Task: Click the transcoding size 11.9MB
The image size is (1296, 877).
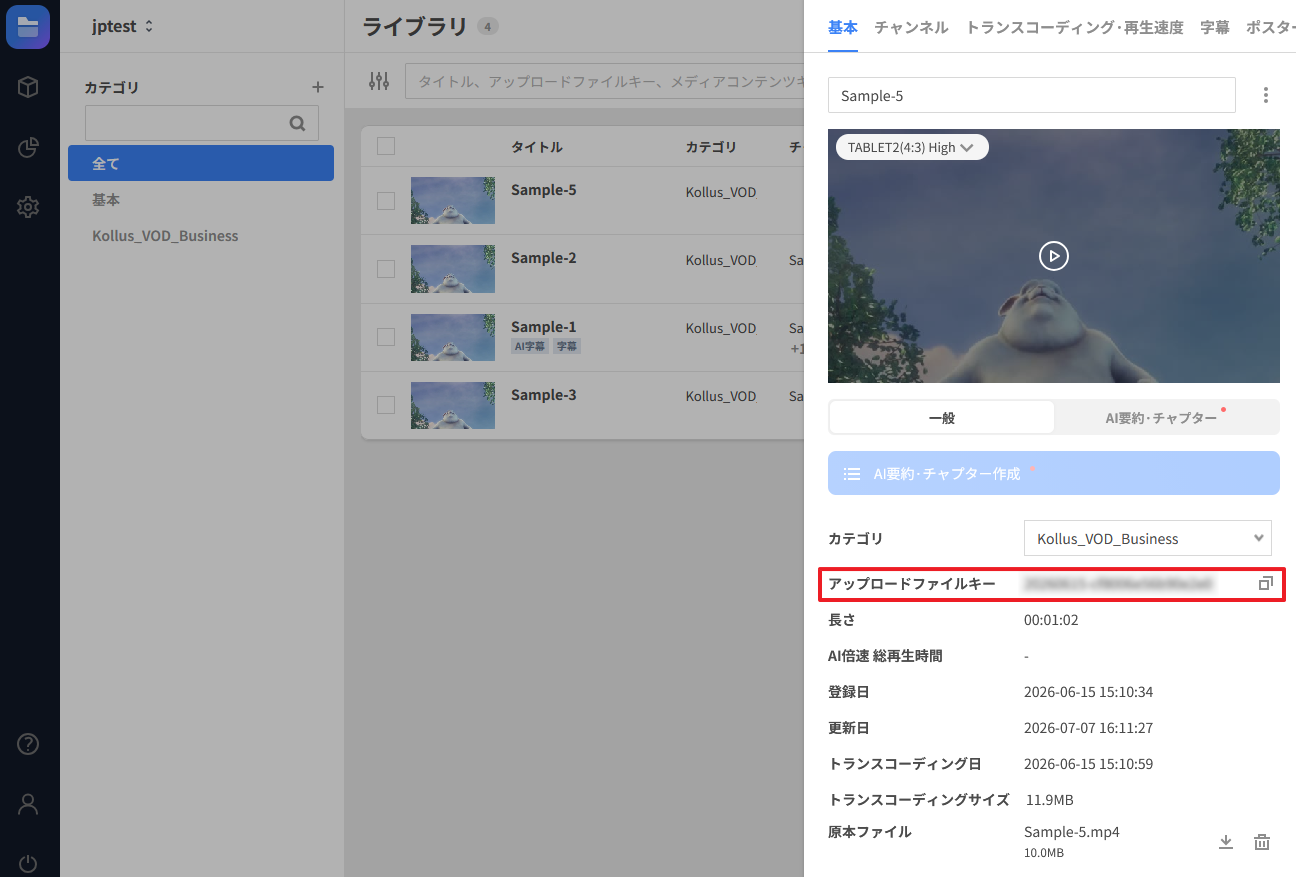Action: point(1050,800)
